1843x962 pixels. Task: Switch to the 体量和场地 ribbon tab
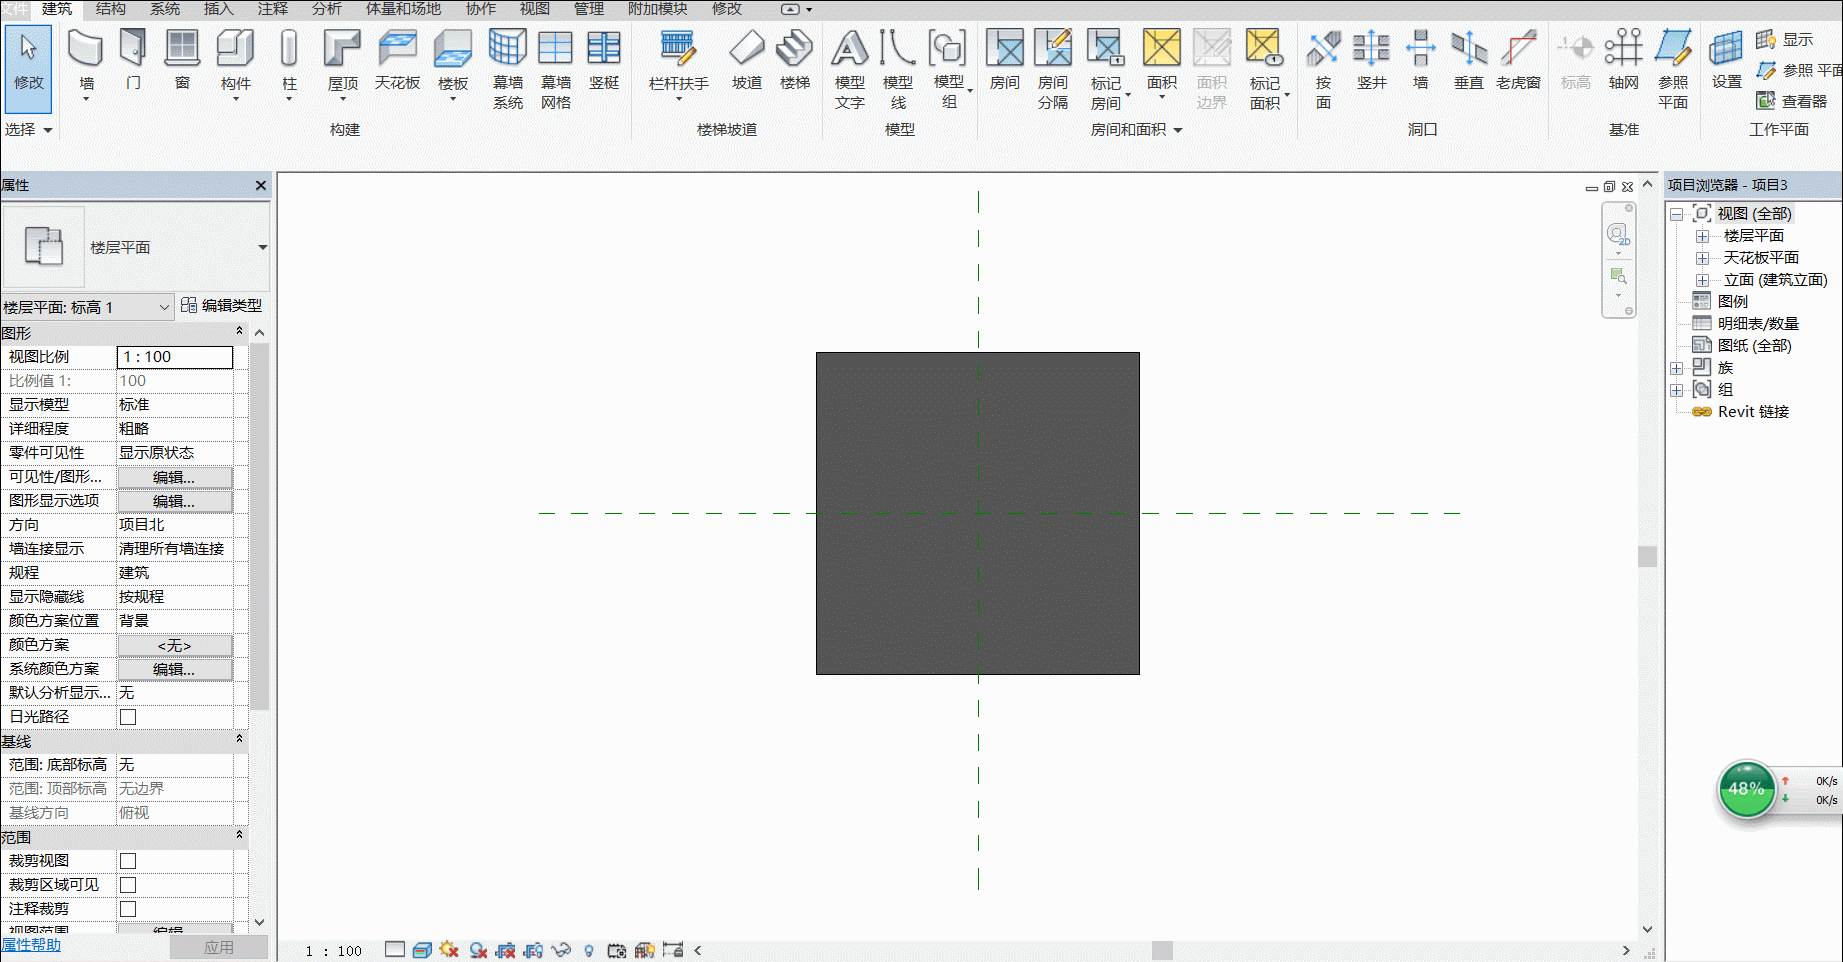click(x=403, y=9)
